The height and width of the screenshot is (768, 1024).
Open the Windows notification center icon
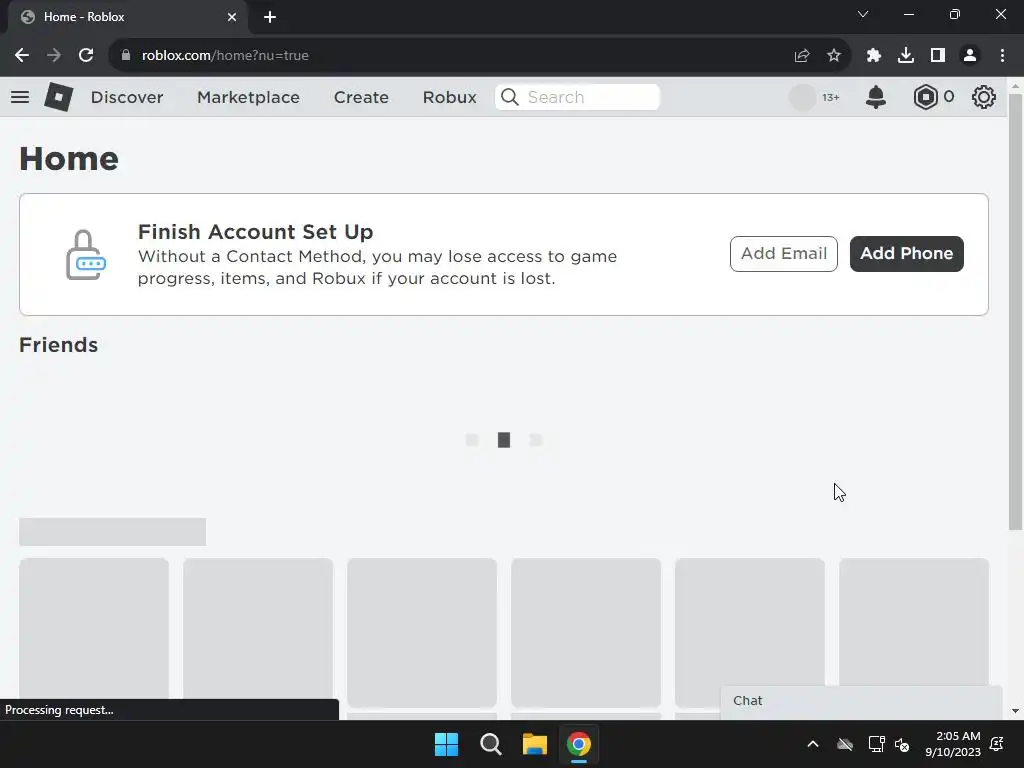pyautogui.click(x=997, y=744)
